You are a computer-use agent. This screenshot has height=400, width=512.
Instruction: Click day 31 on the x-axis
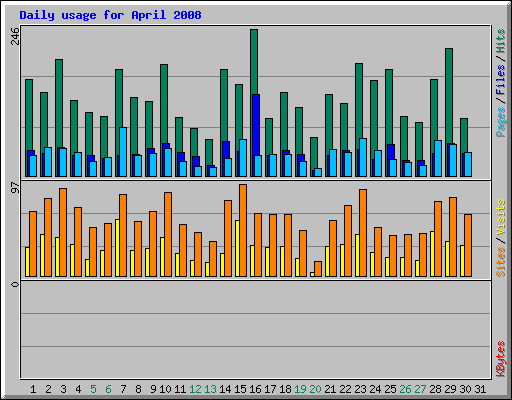(480, 389)
